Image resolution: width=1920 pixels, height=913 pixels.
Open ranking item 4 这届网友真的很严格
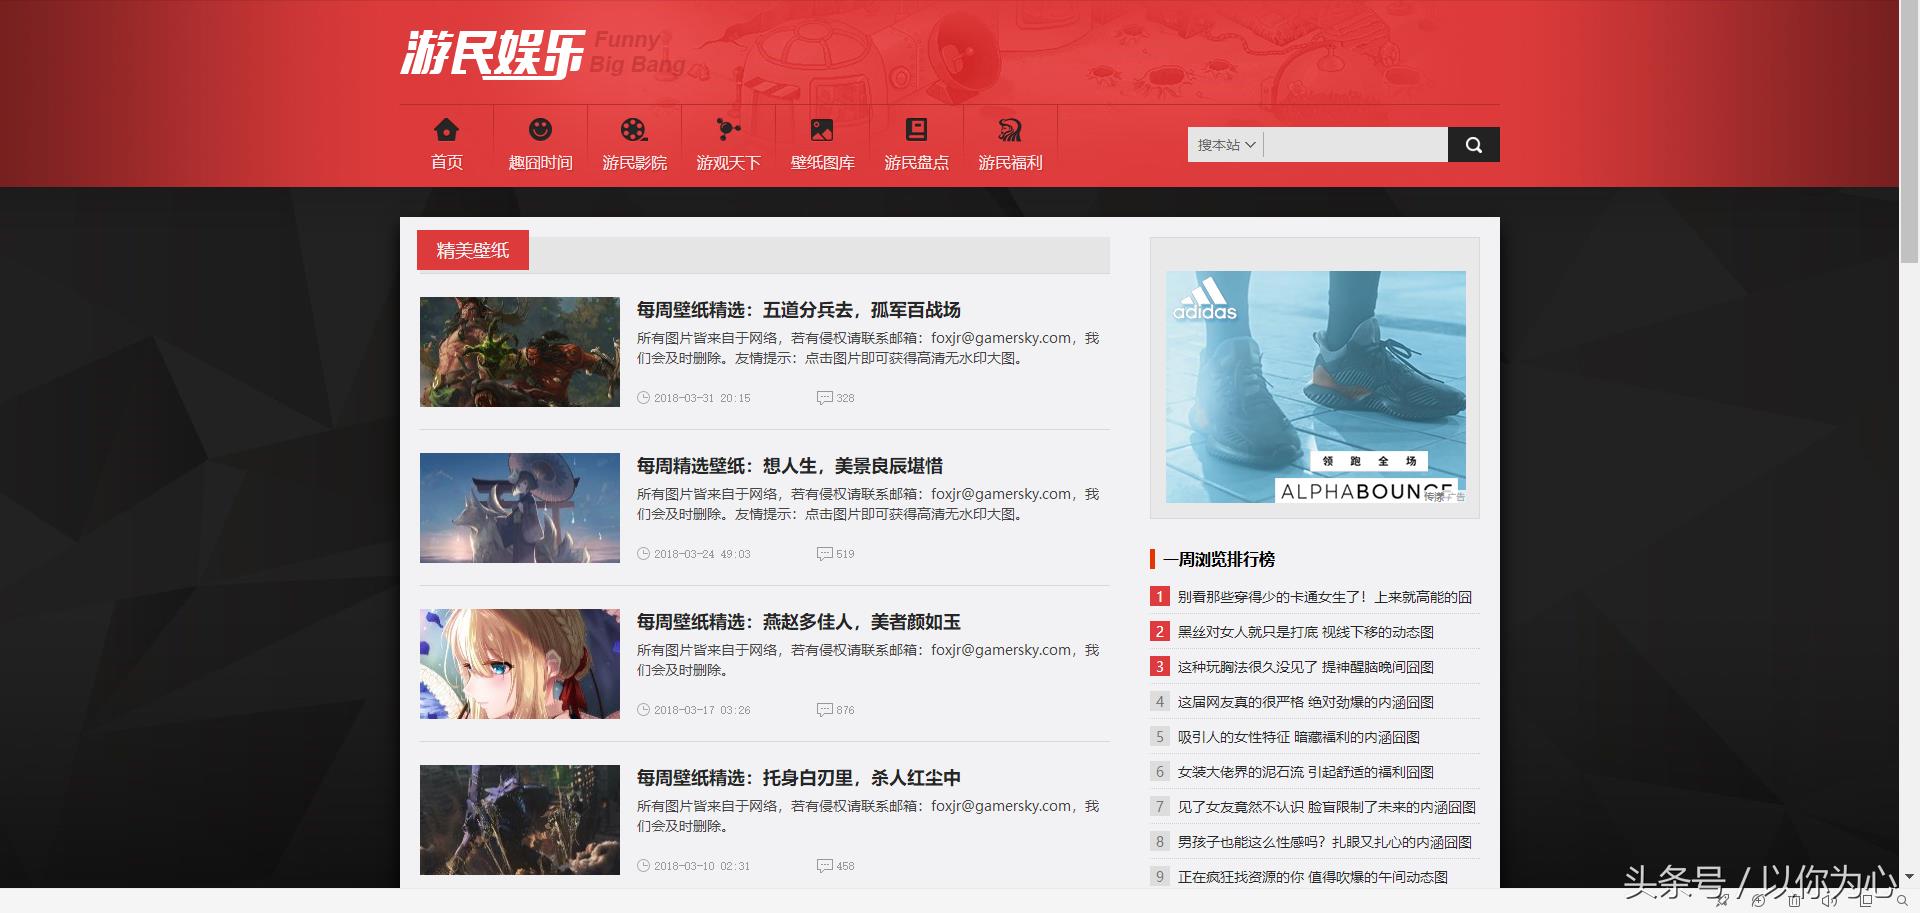(x=1305, y=702)
